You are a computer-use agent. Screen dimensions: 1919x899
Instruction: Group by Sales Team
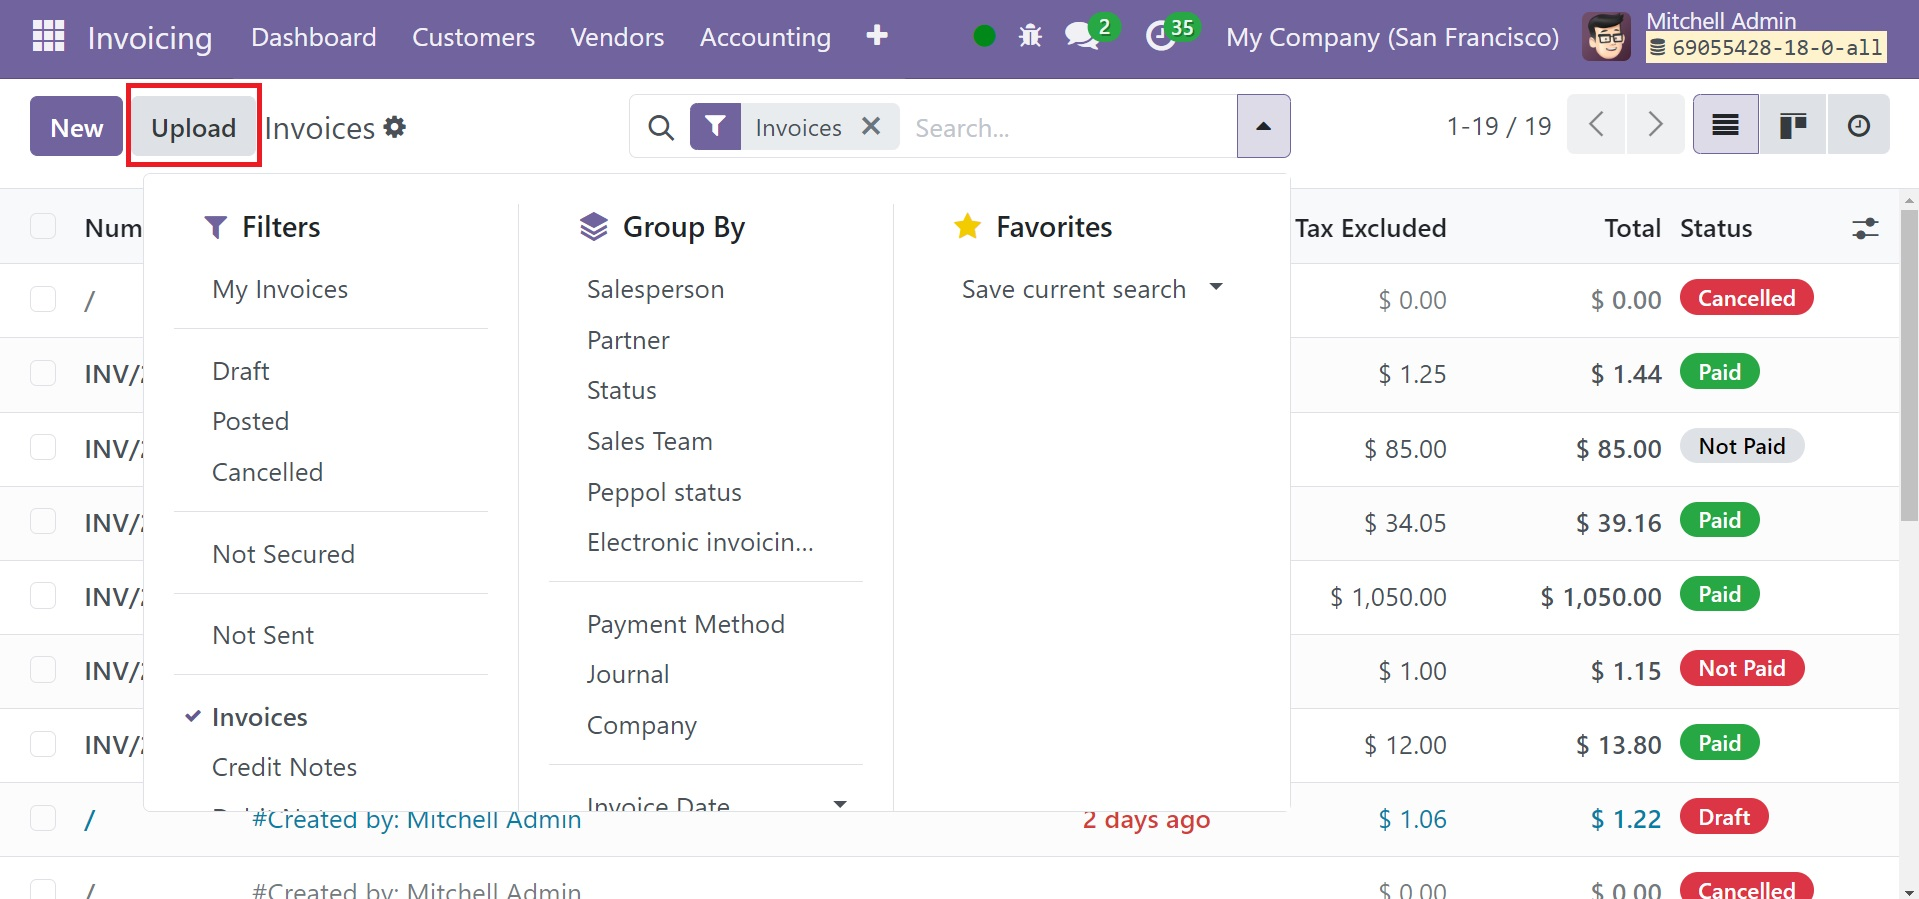tap(649, 441)
